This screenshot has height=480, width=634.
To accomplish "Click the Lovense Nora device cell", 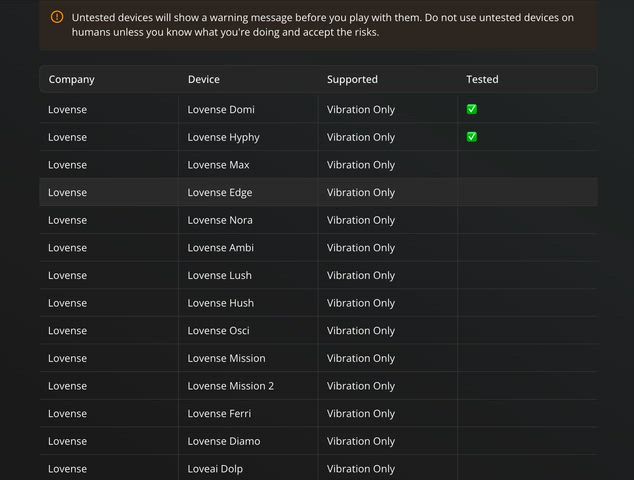I will 220,220.
